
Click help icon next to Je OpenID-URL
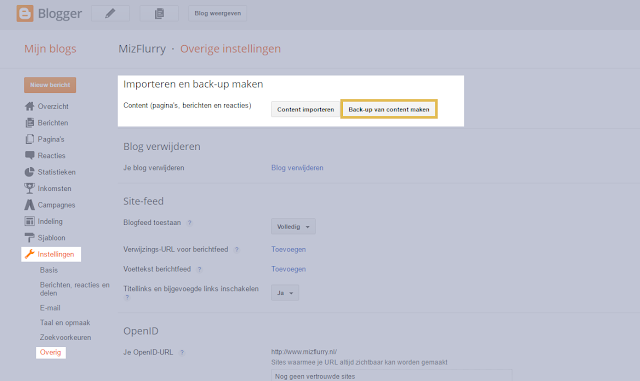182,352
